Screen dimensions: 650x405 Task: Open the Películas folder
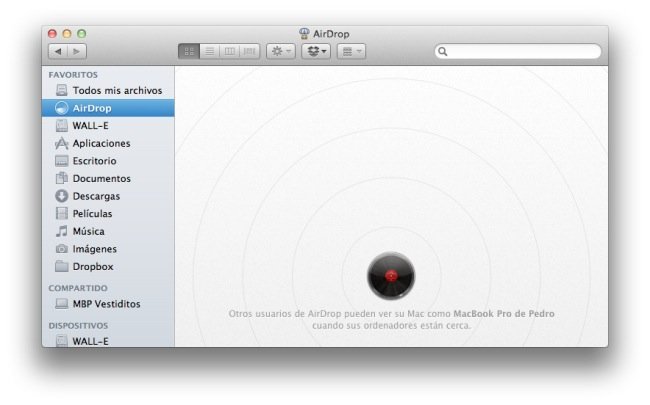[92, 214]
